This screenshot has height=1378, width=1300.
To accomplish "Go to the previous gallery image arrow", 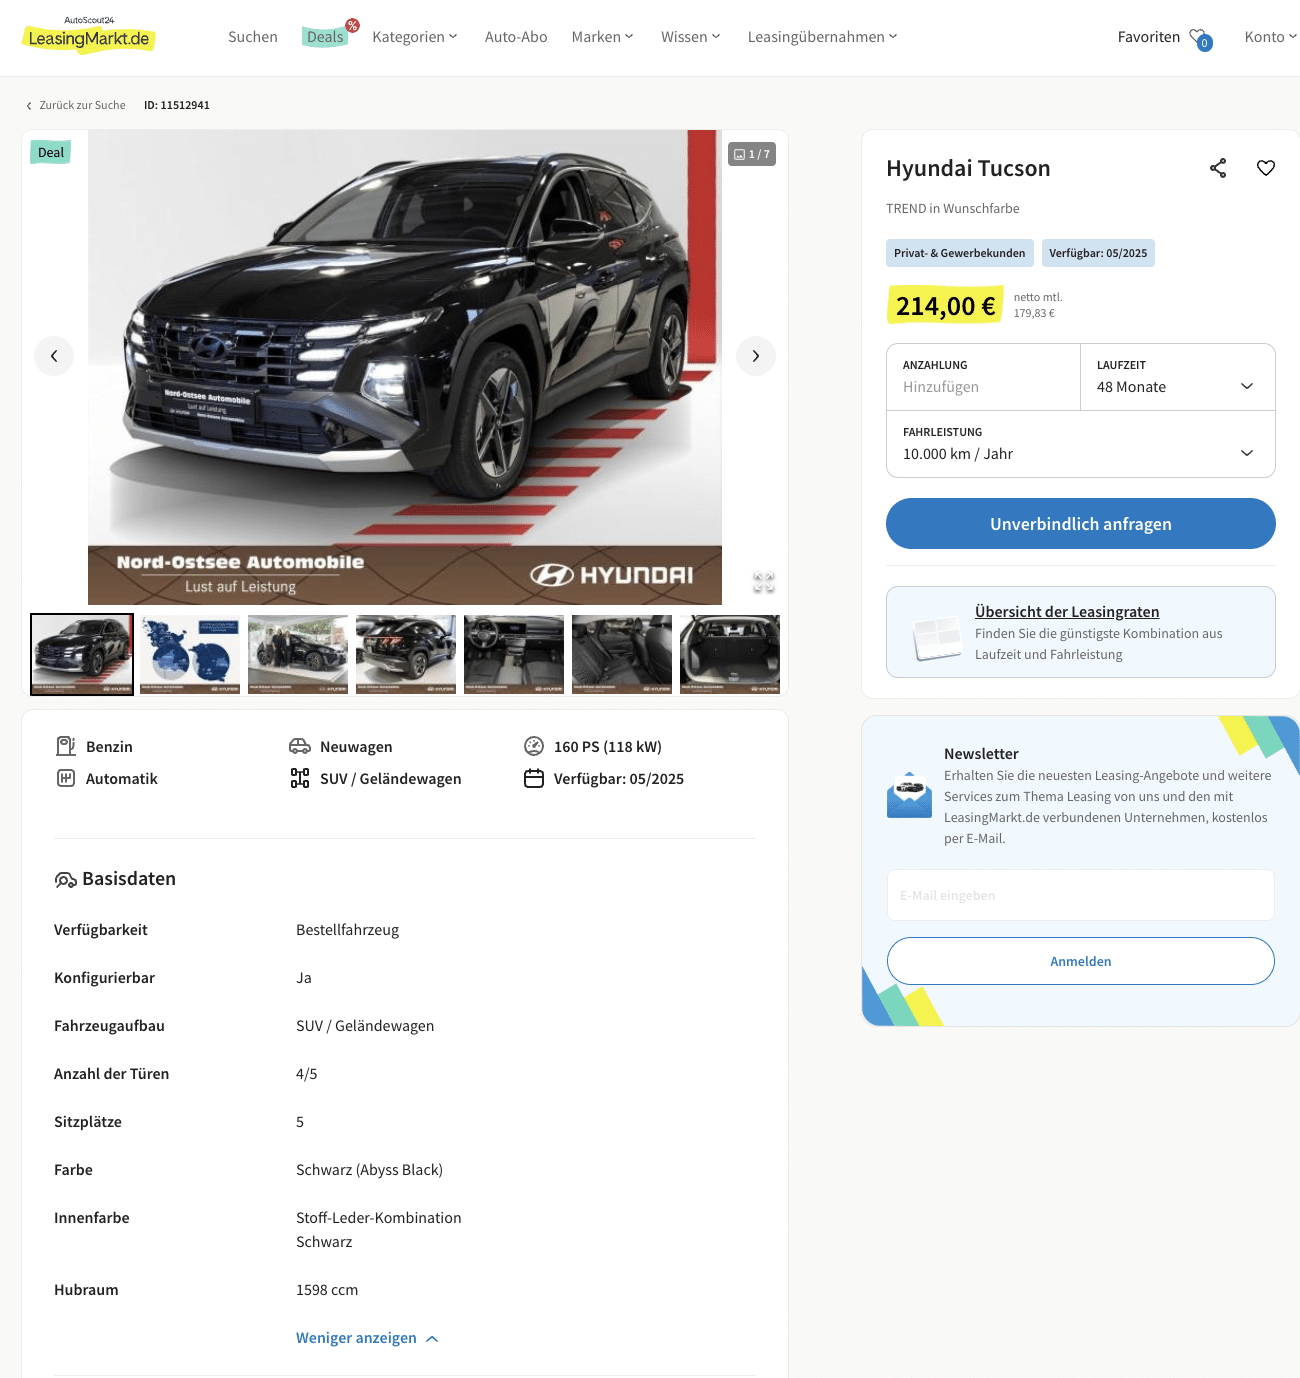I will click(x=54, y=356).
